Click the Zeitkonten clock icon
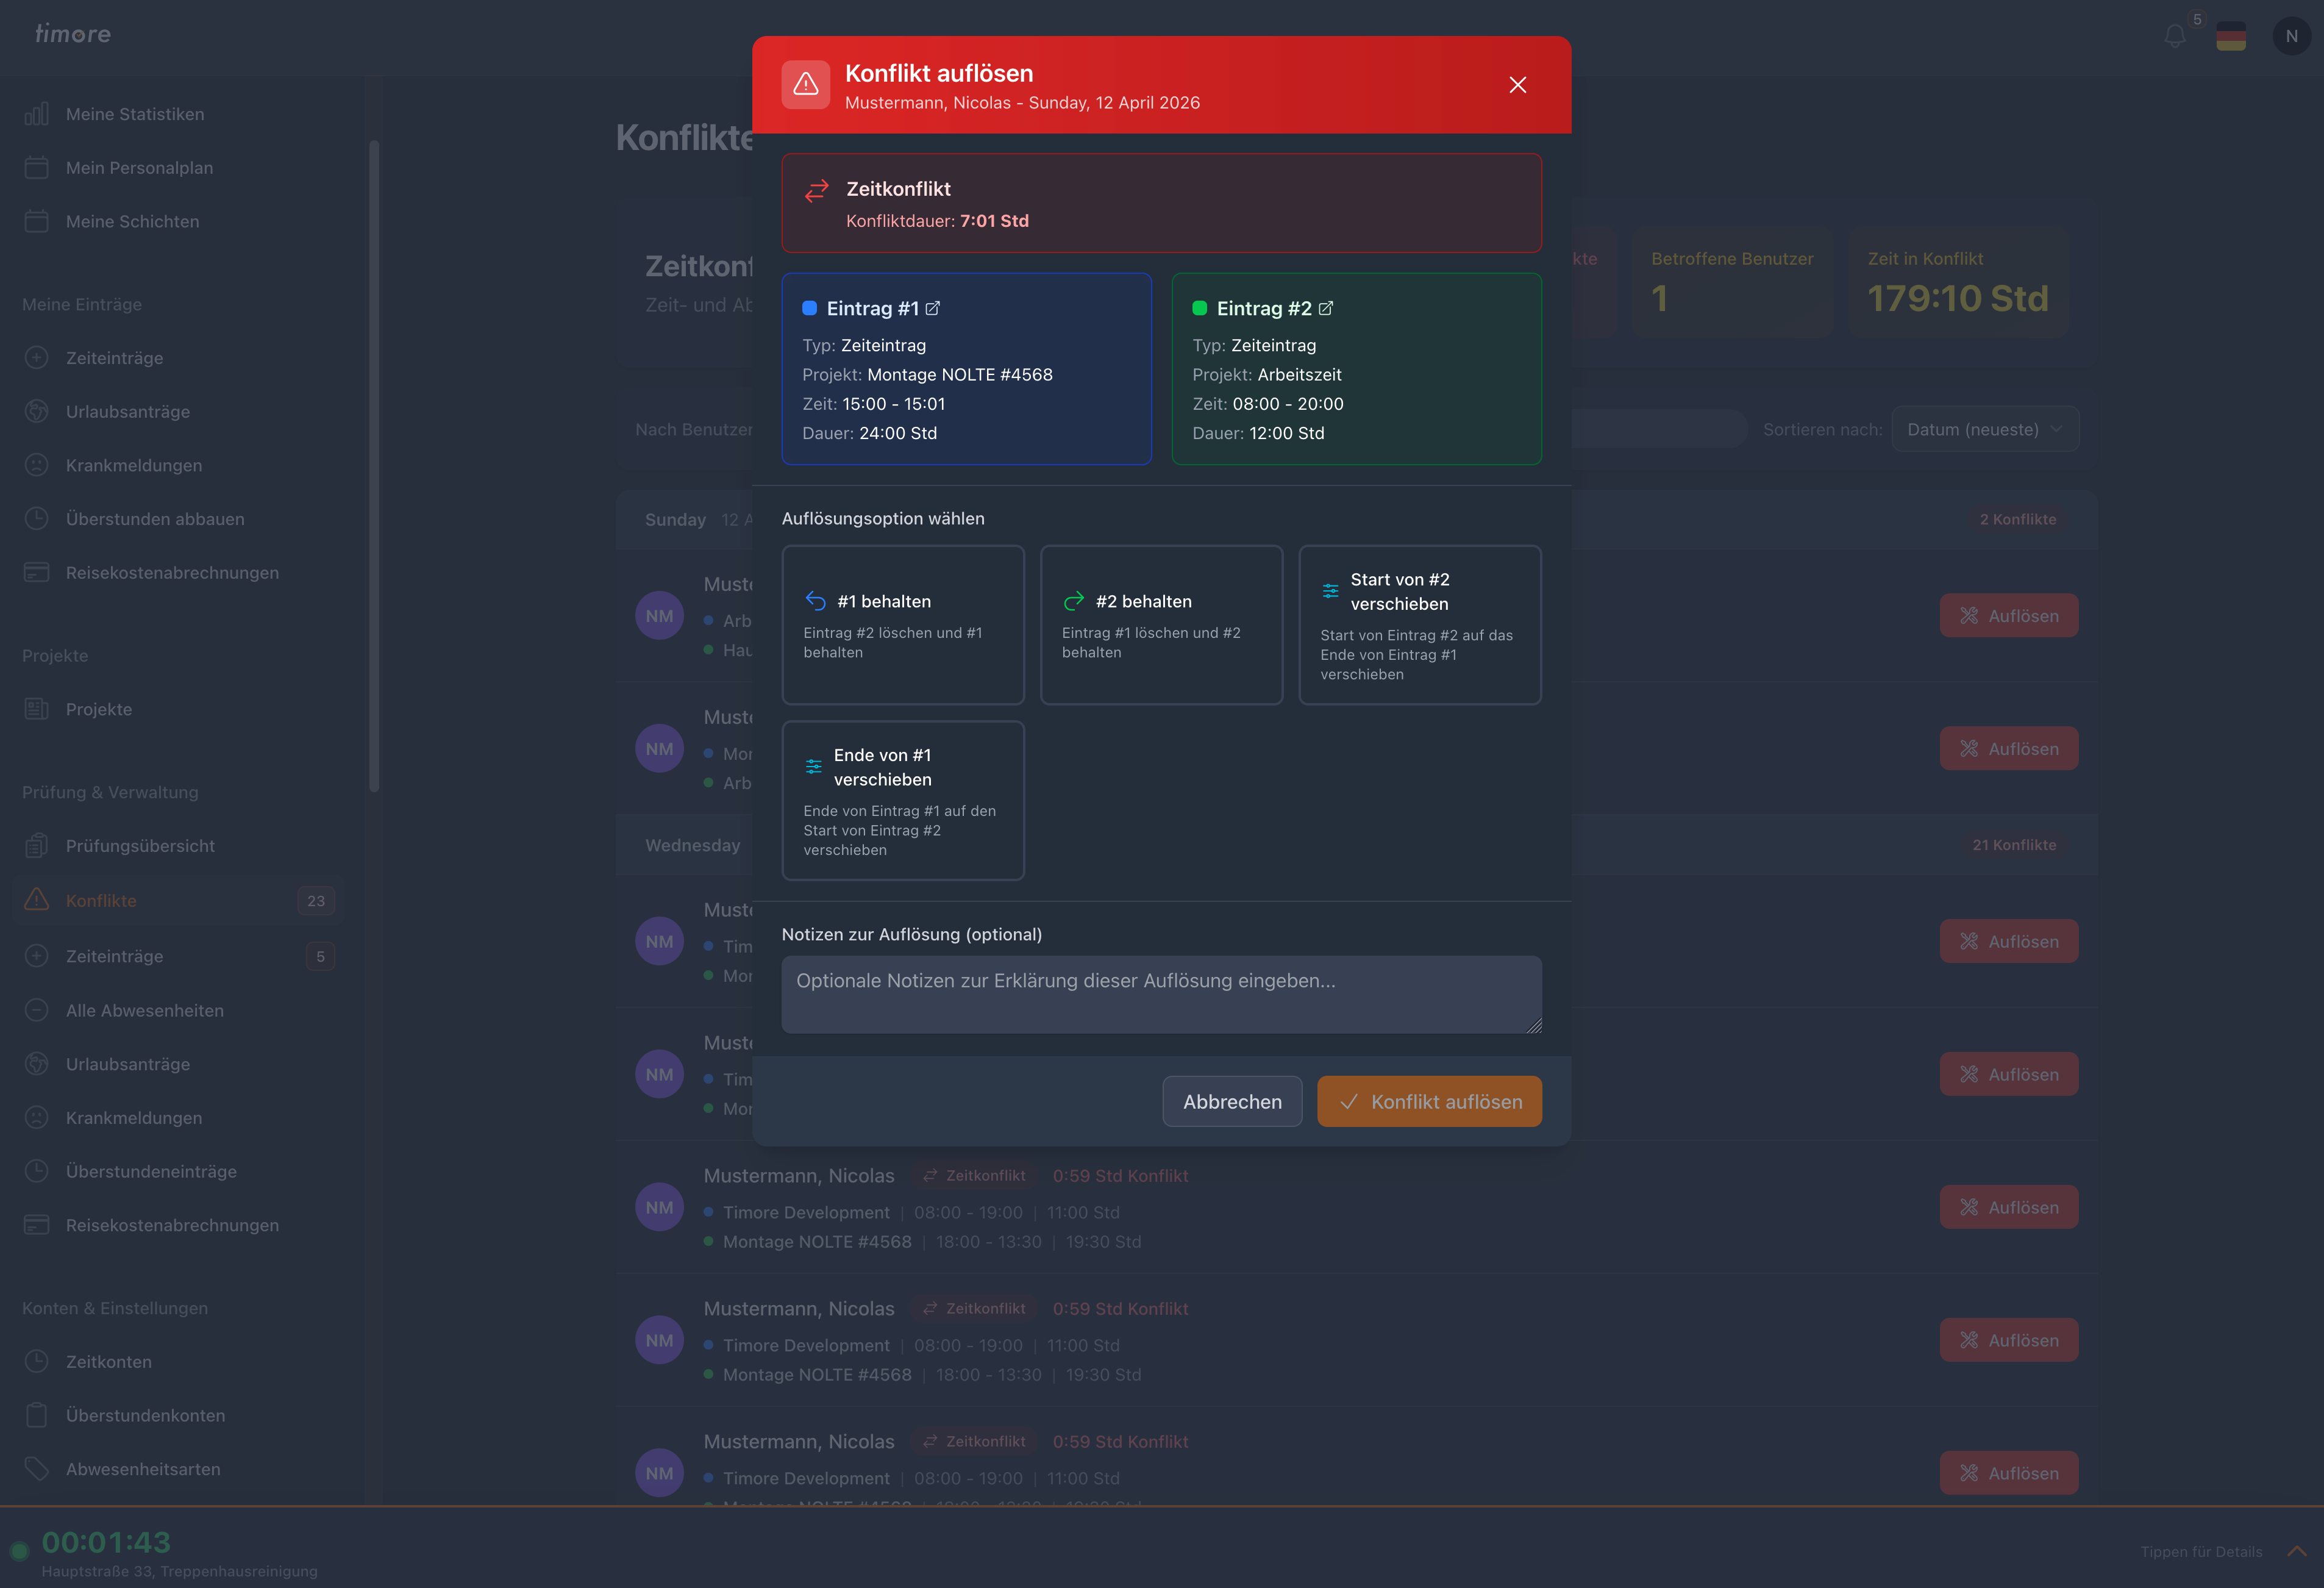 (x=37, y=1361)
